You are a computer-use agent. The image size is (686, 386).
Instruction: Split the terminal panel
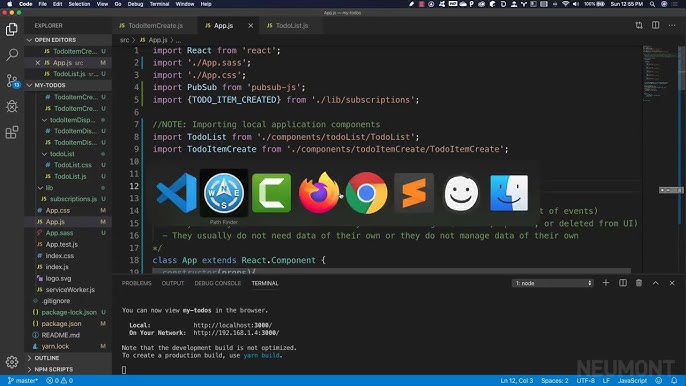[623, 283]
